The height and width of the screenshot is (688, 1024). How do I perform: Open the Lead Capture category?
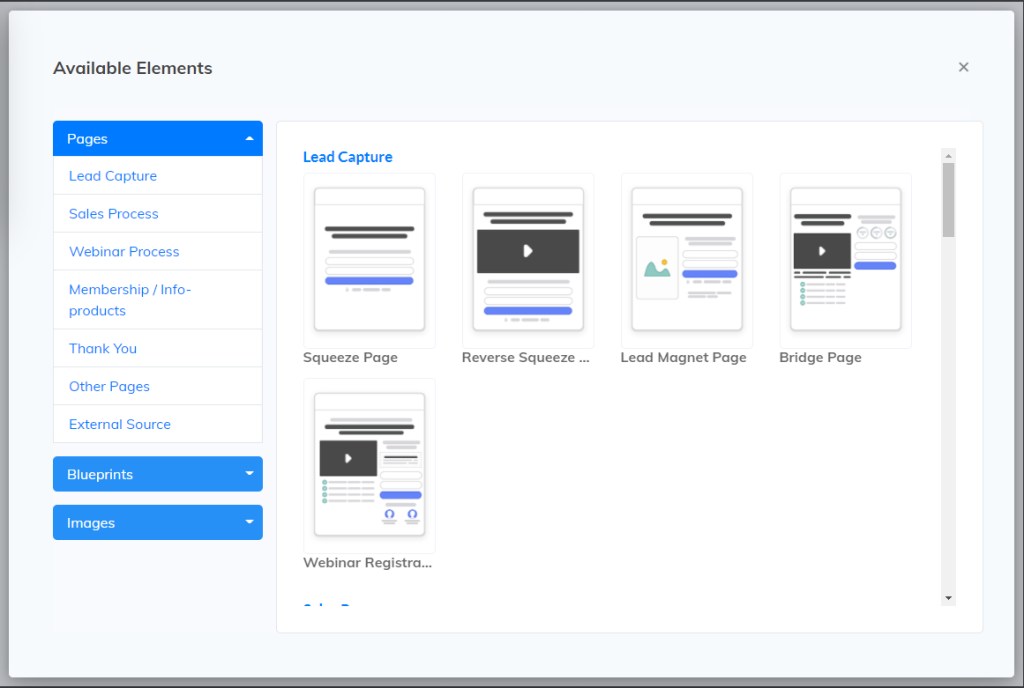(x=113, y=176)
